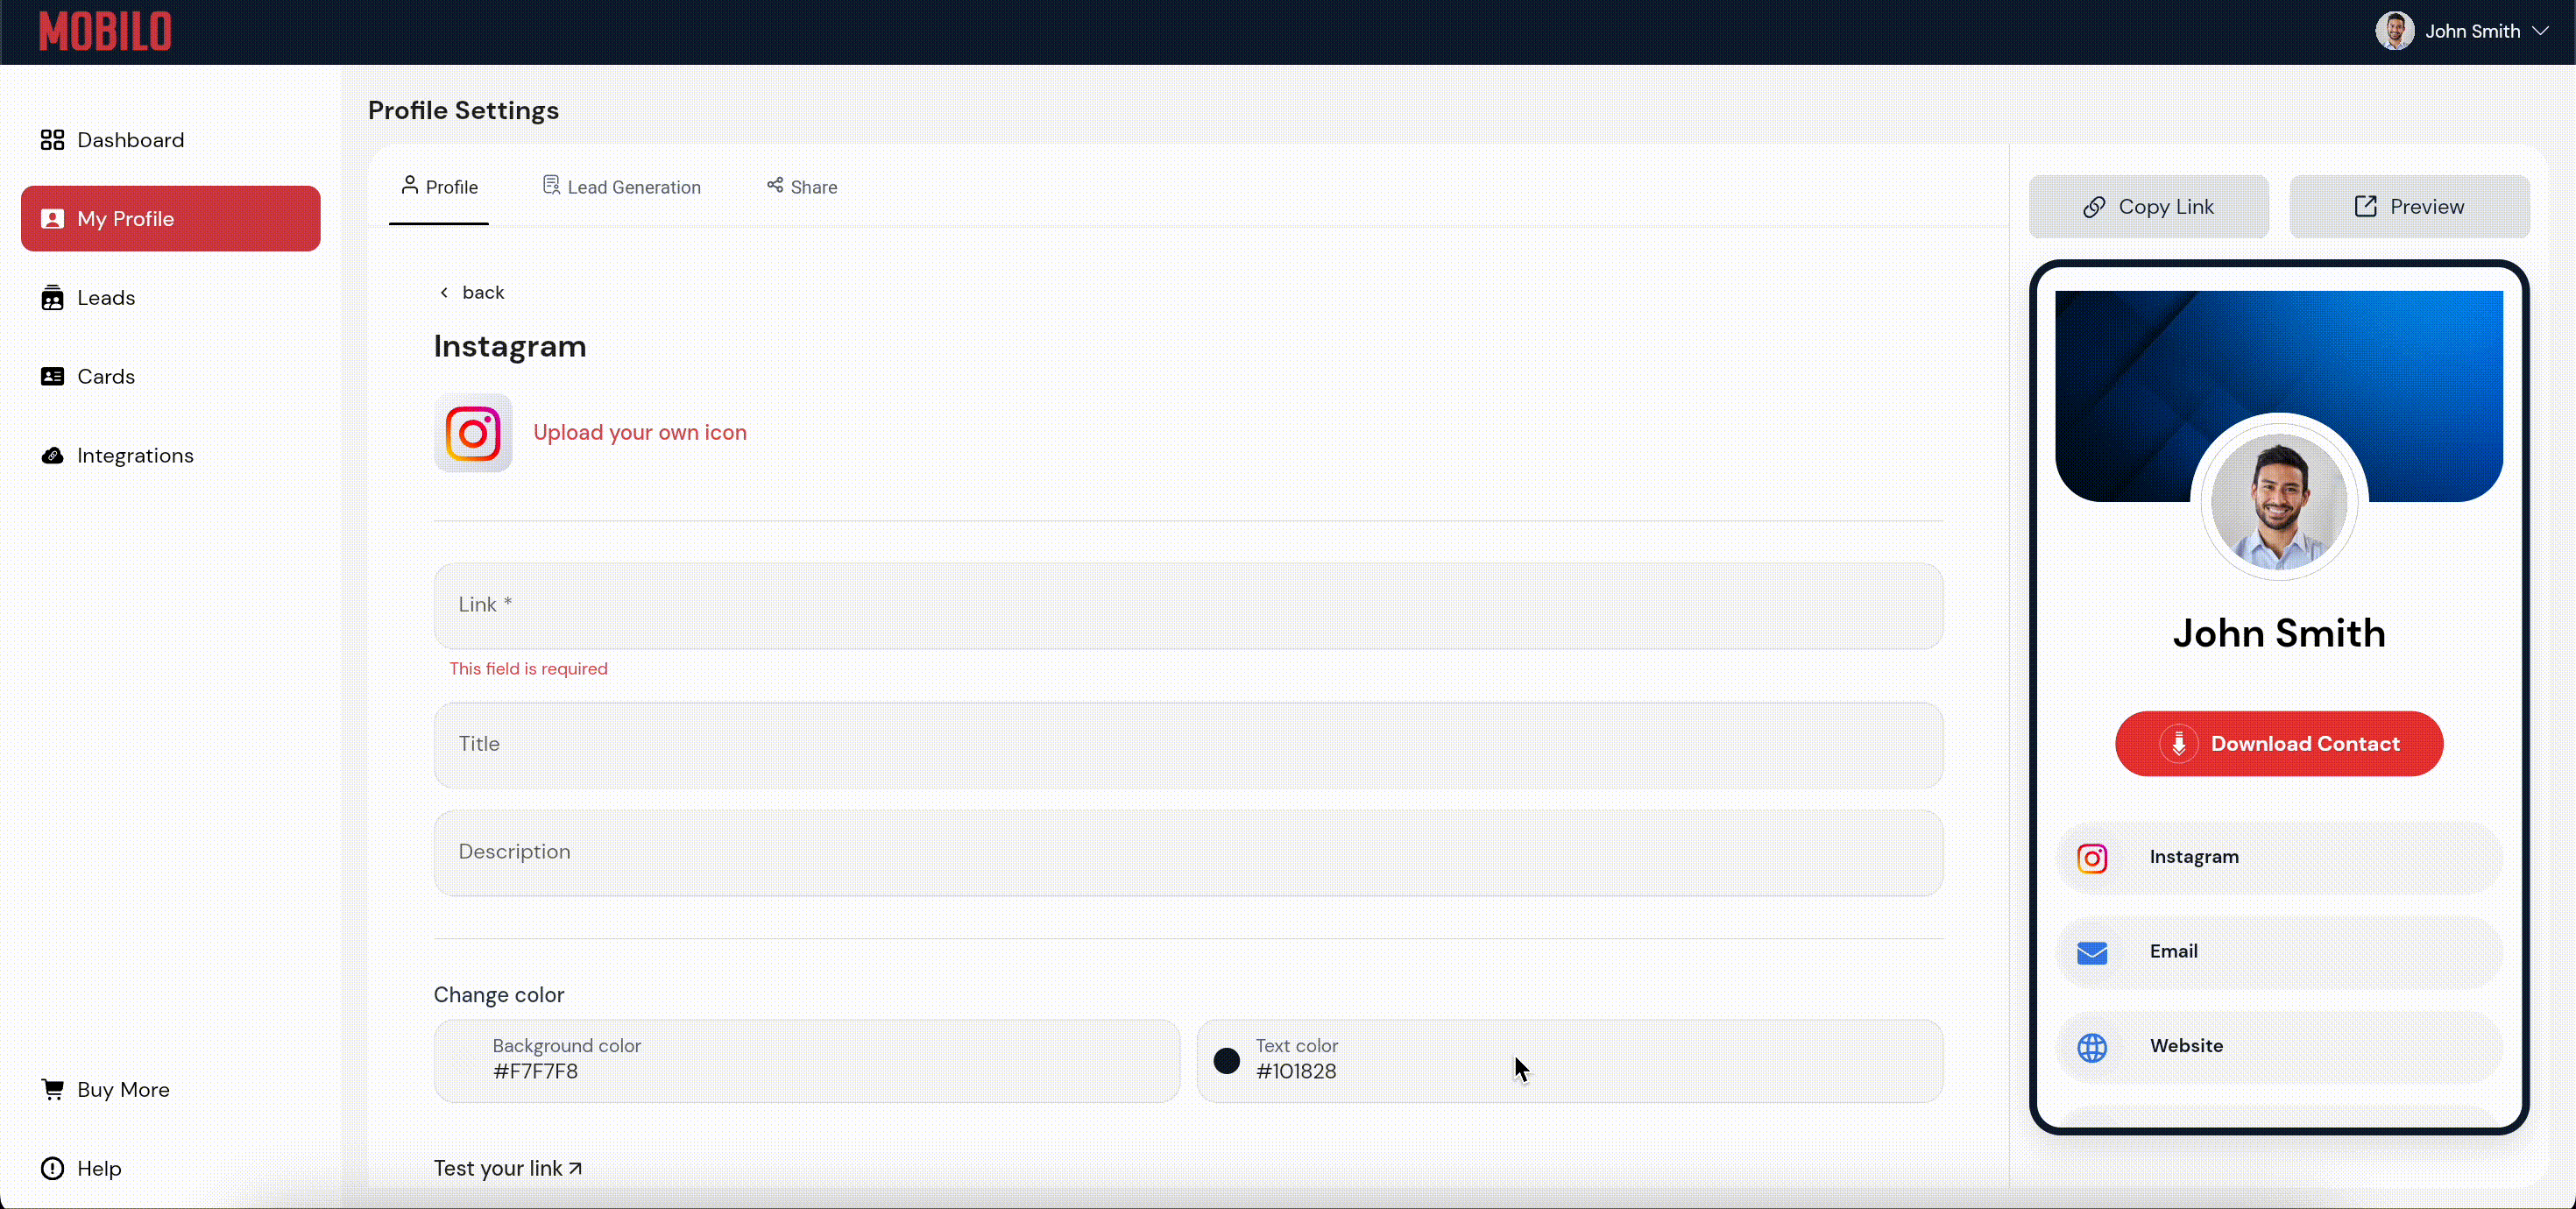Click the Instagram icon thumbnail
The height and width of the screenshot is (1209, 2576).
473,433
